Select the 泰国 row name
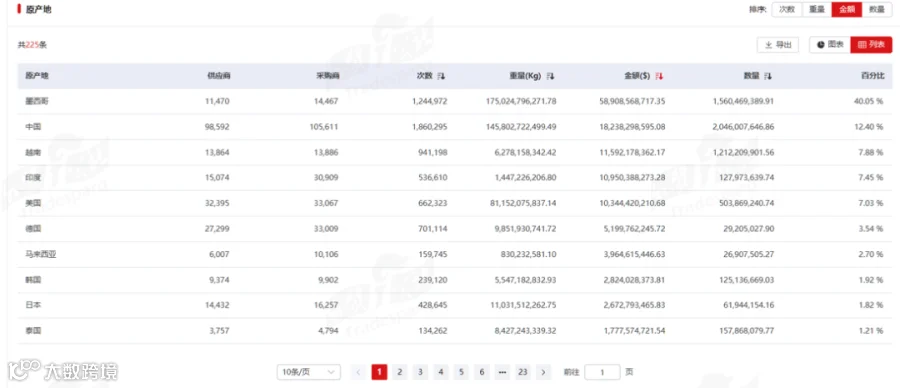 tap(33, 331)
